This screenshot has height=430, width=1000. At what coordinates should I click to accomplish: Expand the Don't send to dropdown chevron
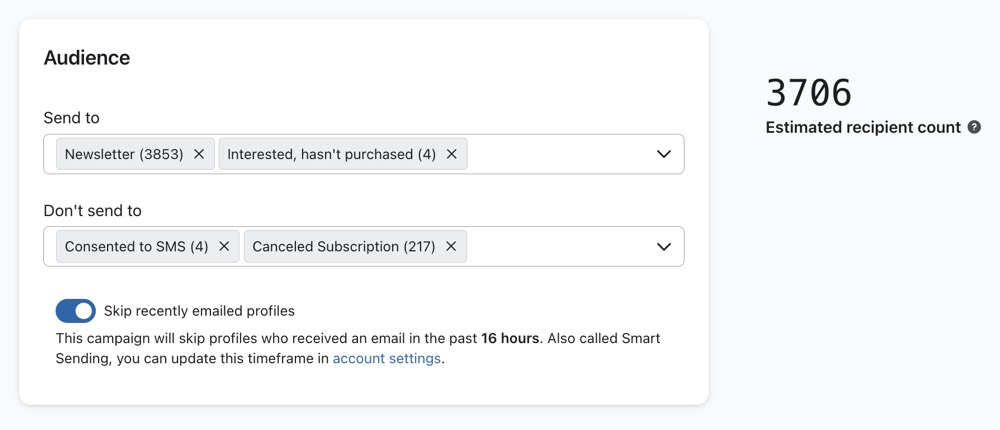point(663,246)
